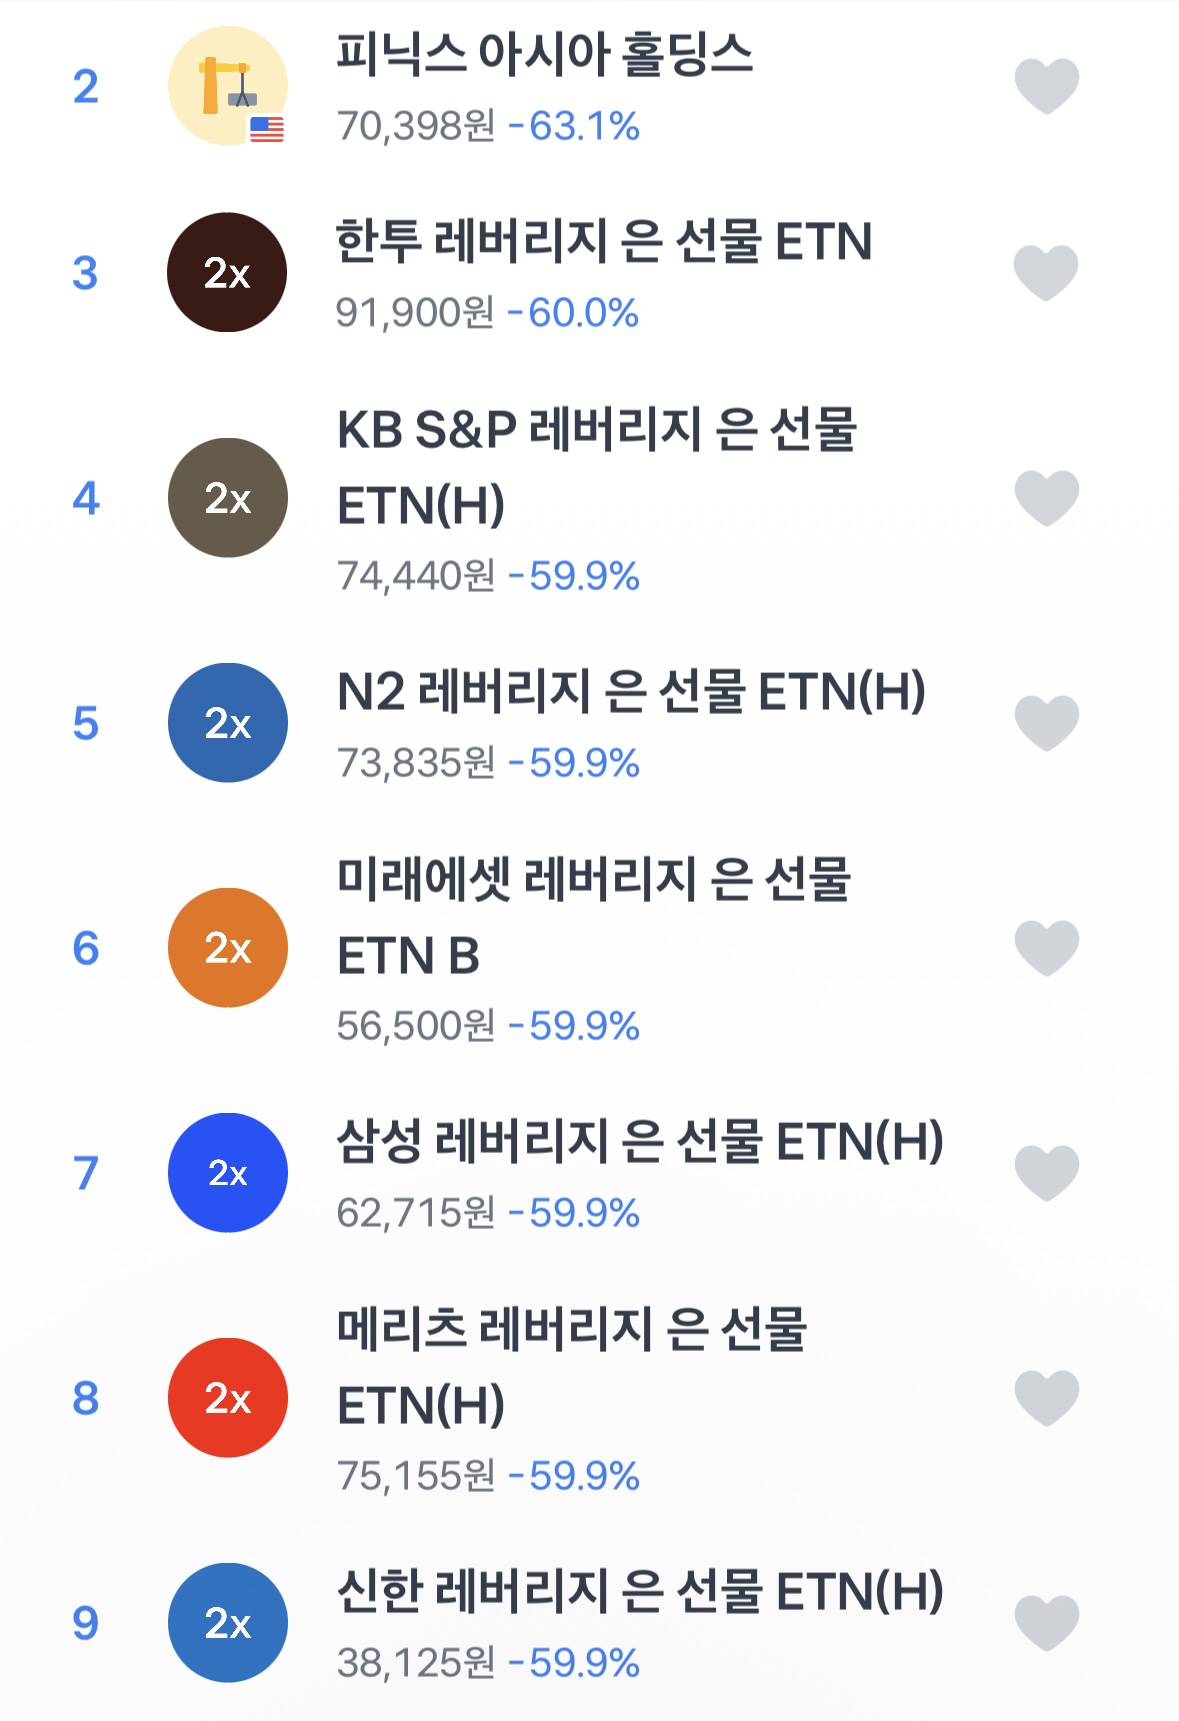Tap the bright blue 2x icon for 삼성

coord(227,1173)
